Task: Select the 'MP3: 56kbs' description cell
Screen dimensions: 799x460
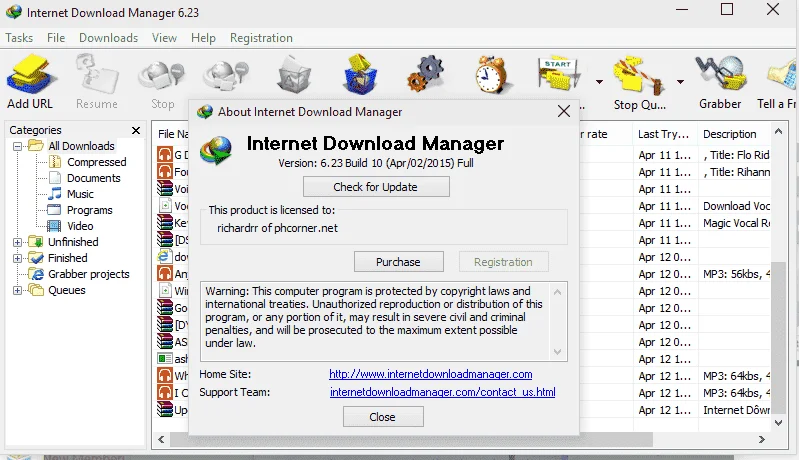Action: (736, 274)
